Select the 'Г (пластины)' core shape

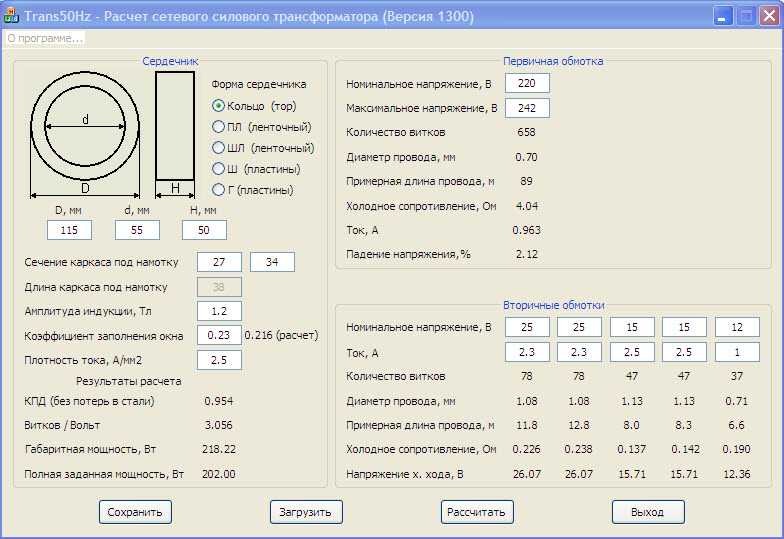pyautogui.click(x=252, y=190)
